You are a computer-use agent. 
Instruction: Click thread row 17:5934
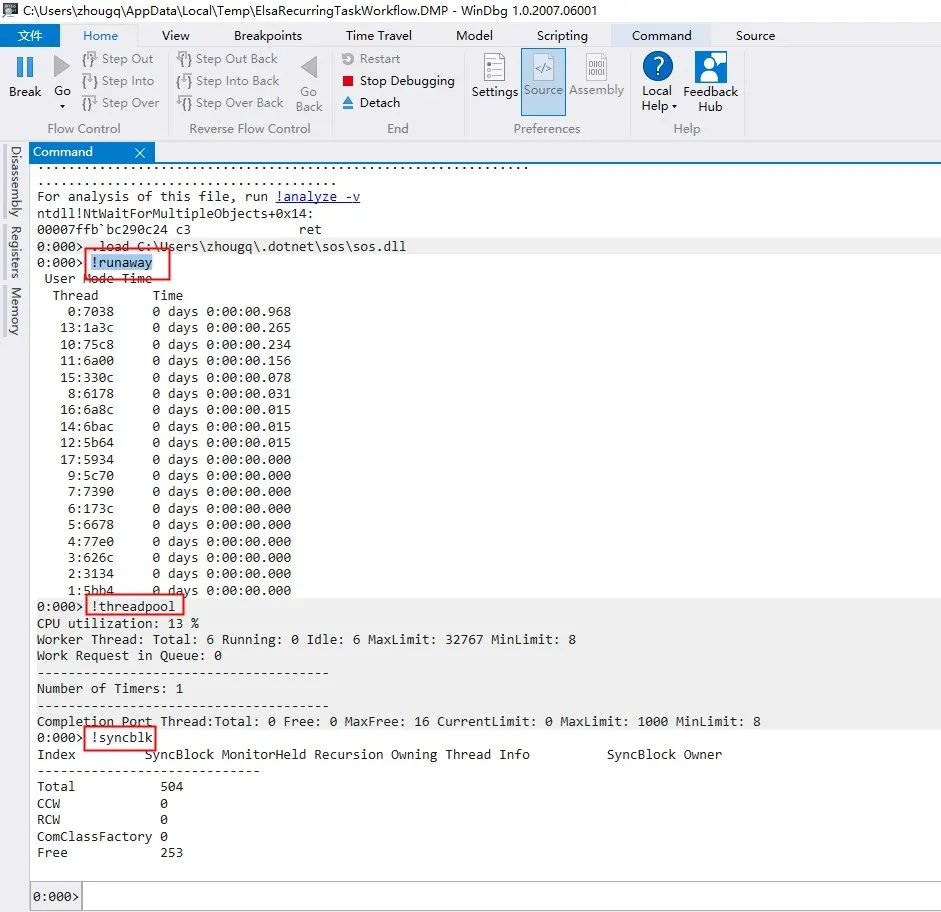[175, 460]
